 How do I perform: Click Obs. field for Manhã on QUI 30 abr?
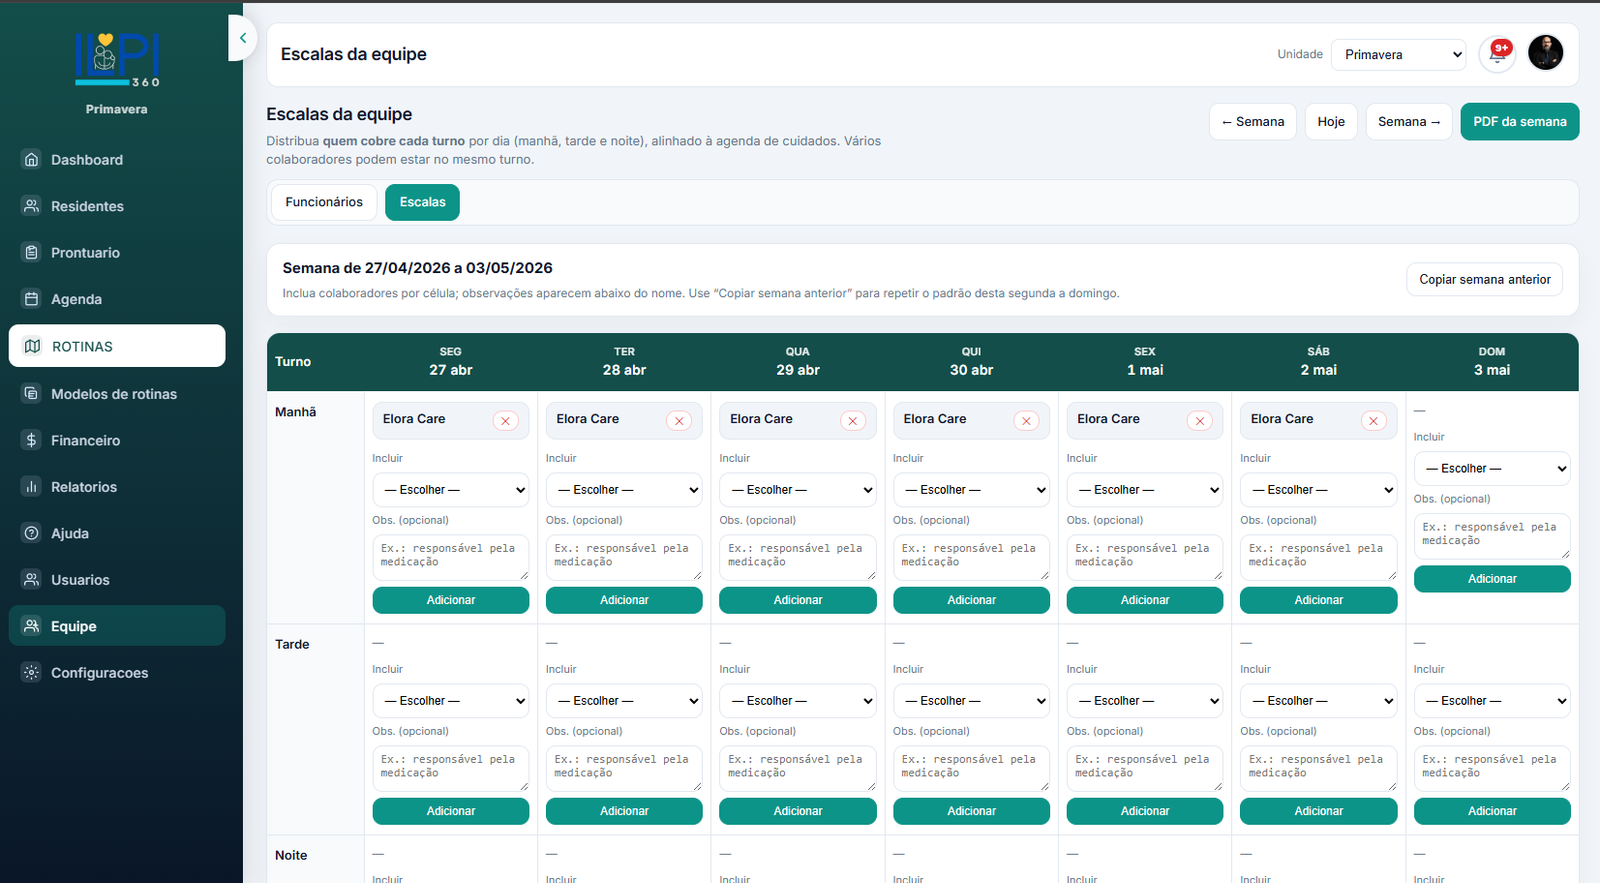[x=971, y=557]
